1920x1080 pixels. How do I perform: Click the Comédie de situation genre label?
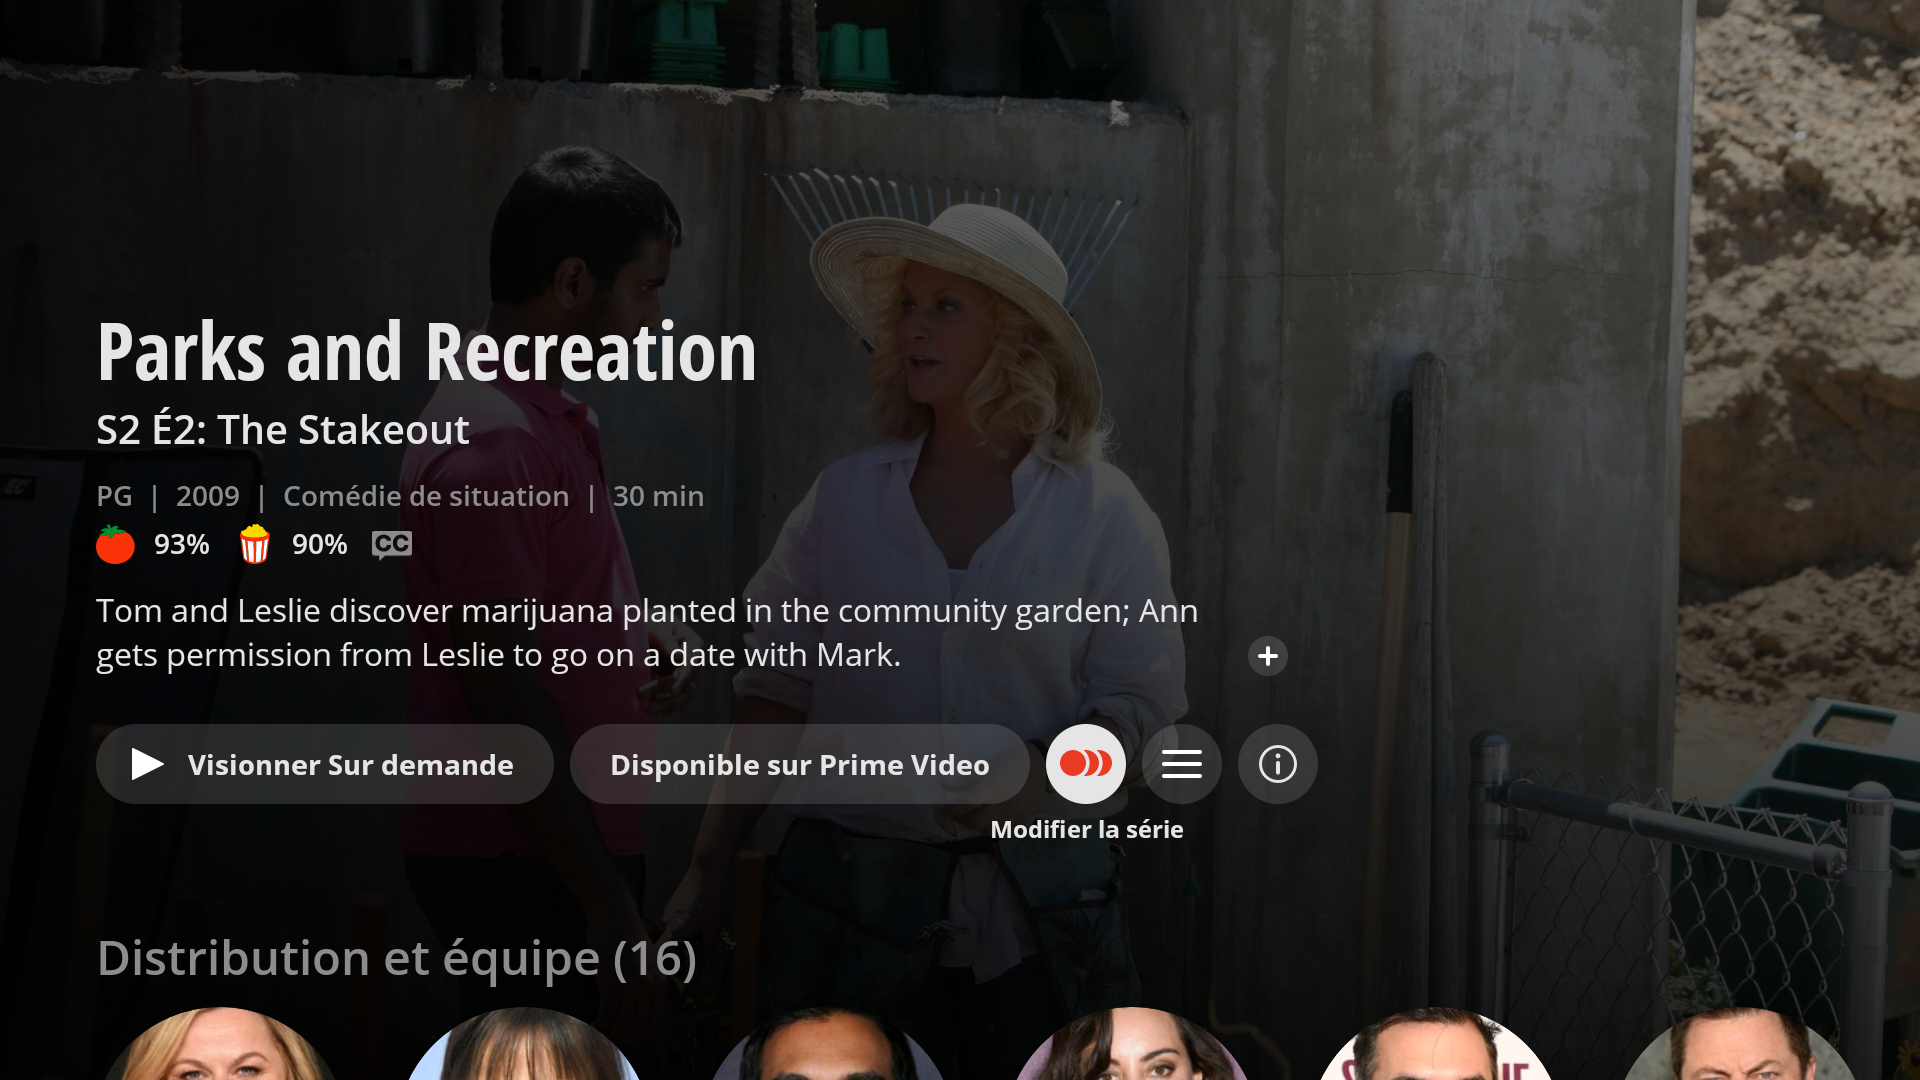pyautogui.click(x=426, y=496)
